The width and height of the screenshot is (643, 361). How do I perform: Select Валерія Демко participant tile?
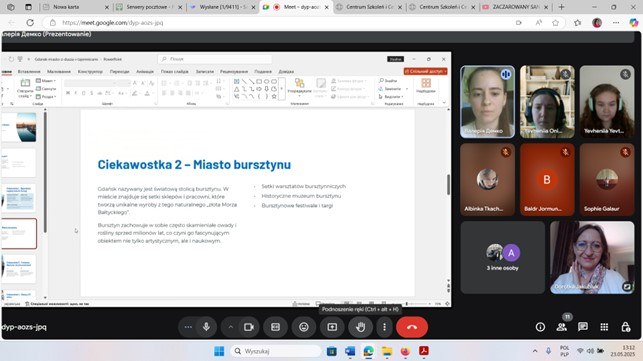pyautogui.click(x=487, y=102)
